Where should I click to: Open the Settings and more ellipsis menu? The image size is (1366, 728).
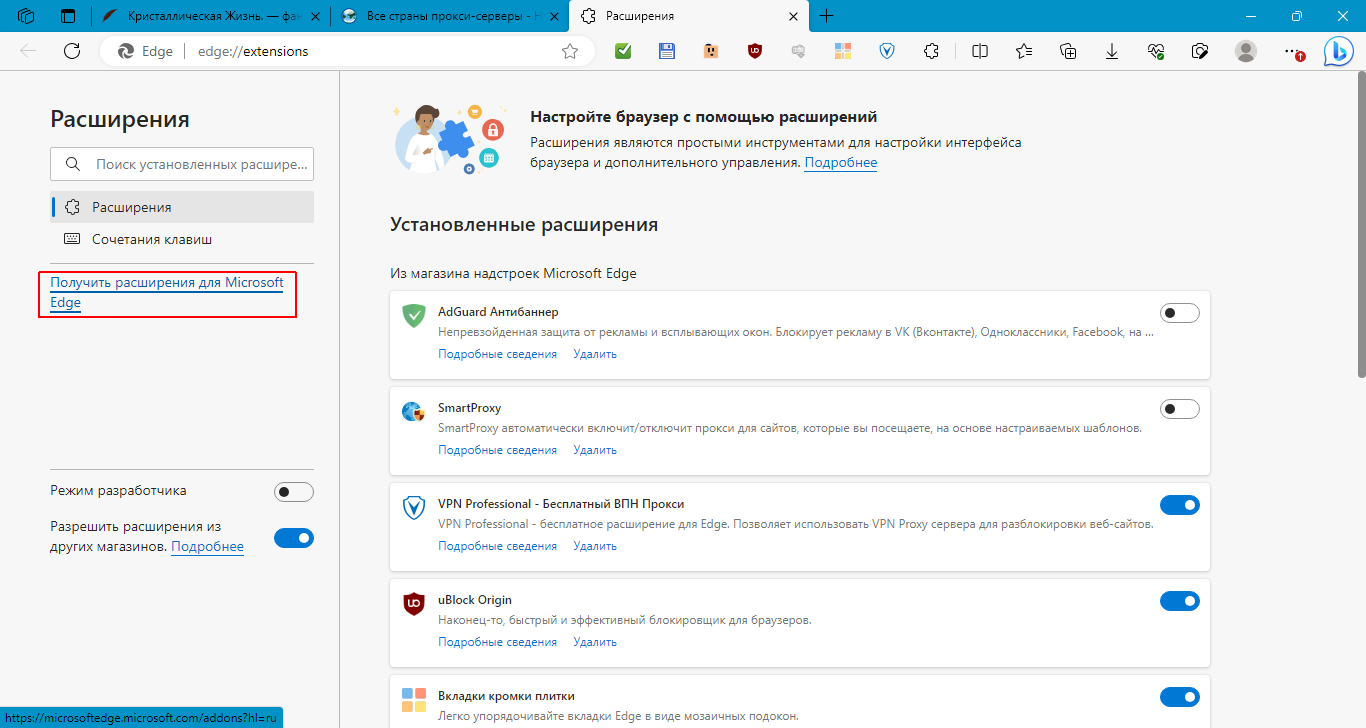click(x=1292, y=51)
